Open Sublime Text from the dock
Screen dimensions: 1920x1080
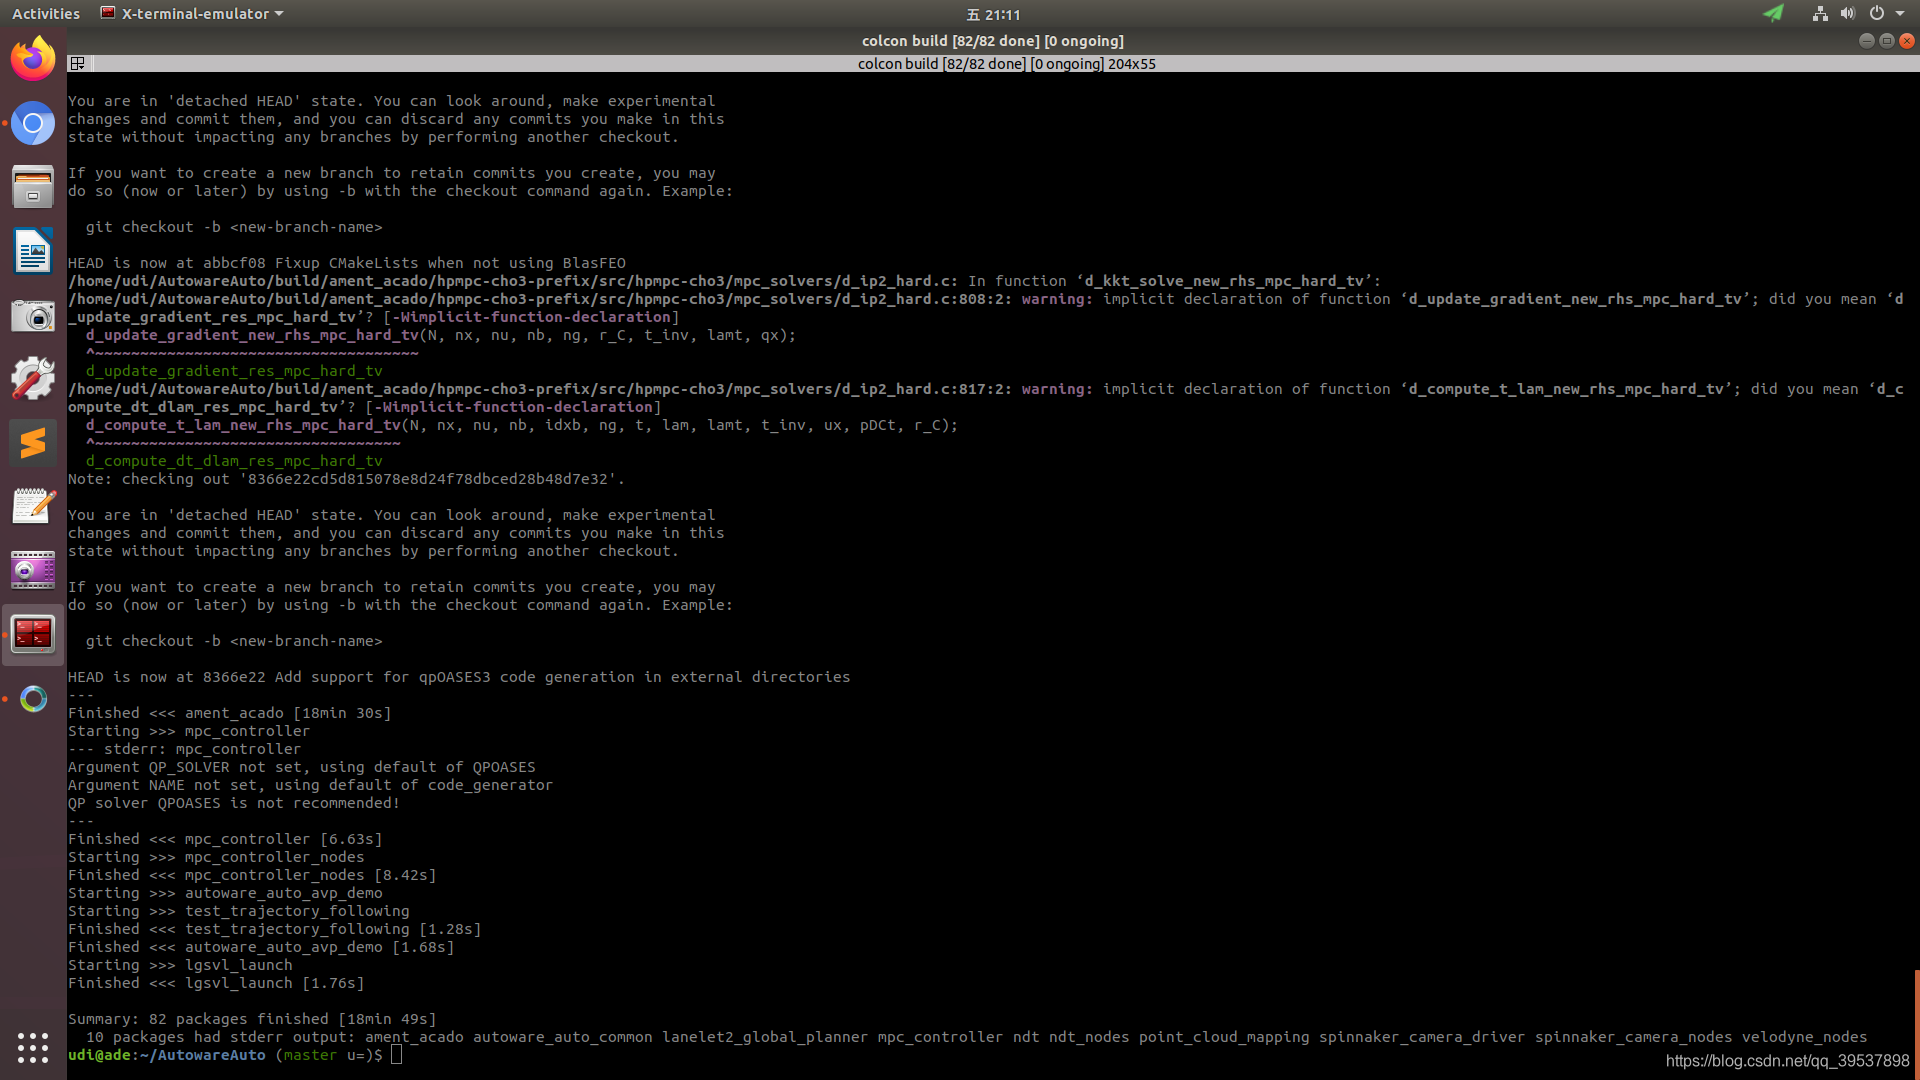[x=33, y=443]
